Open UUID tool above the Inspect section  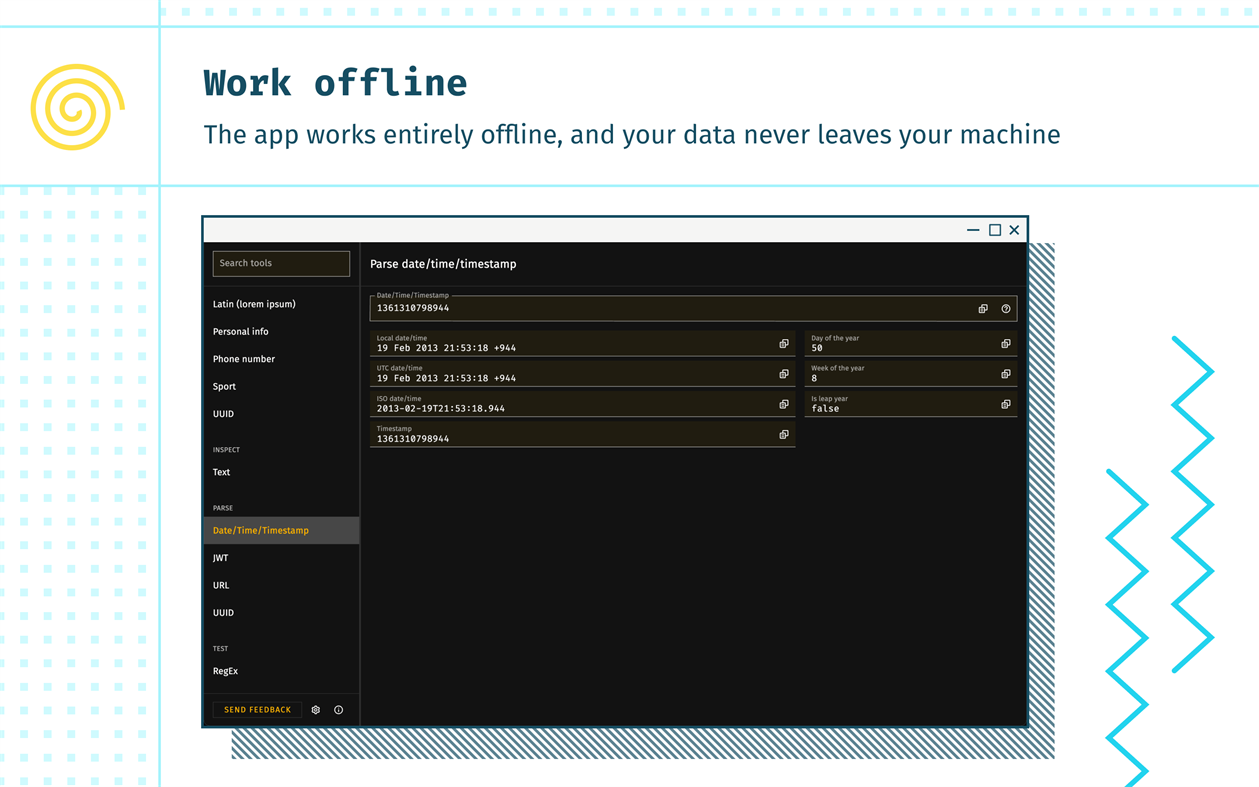(224, 414)
